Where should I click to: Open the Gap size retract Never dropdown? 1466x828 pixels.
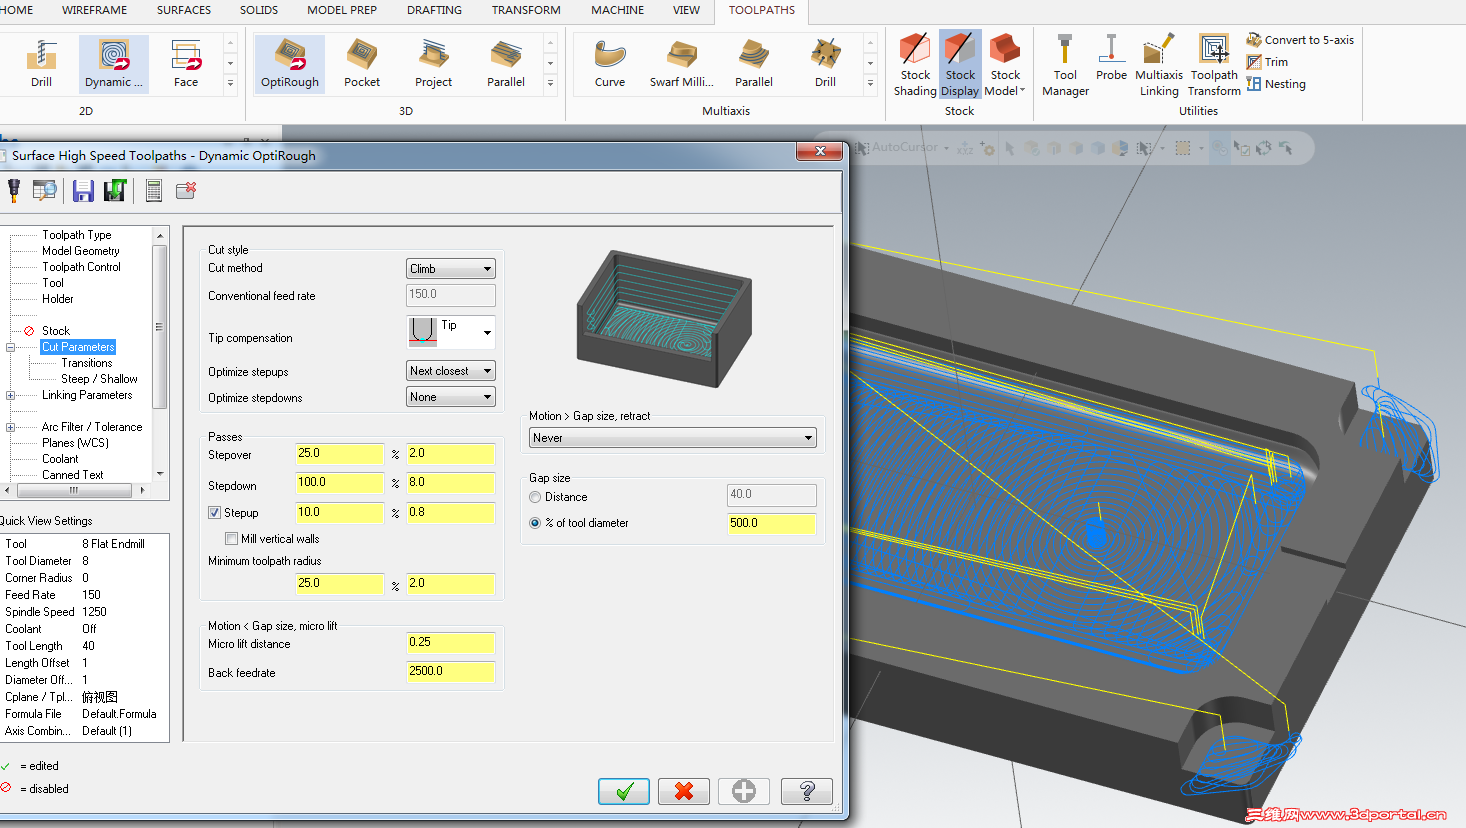point(673,438)
